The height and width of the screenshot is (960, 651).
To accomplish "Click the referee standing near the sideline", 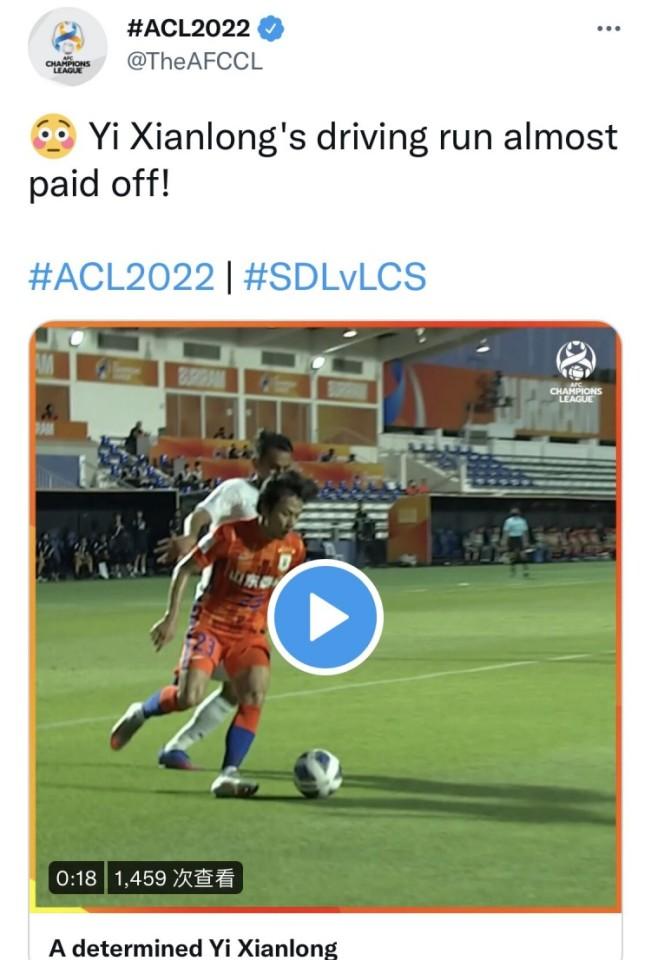I will point(516,542).
